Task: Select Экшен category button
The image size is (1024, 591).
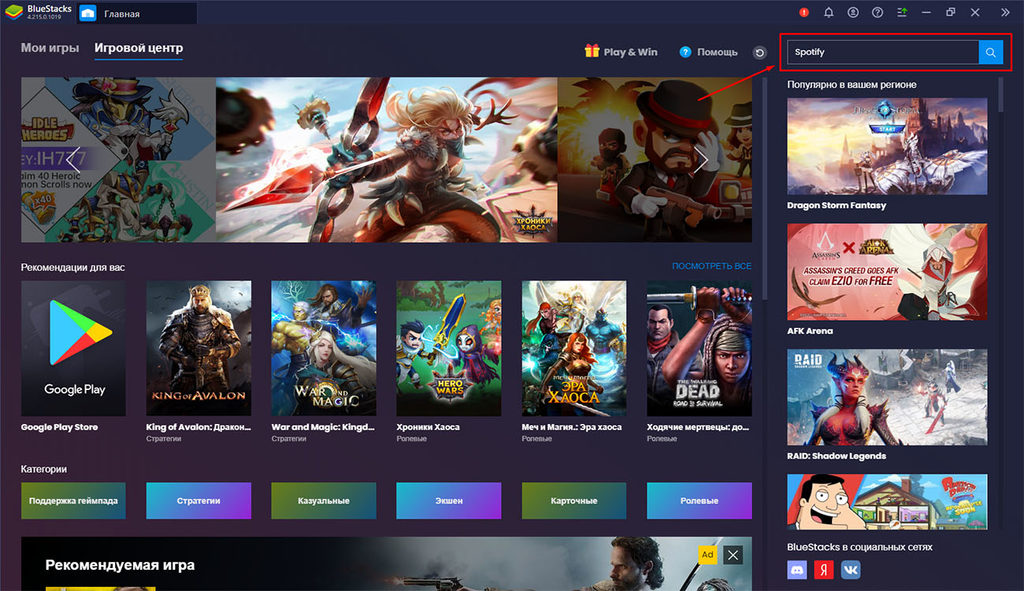Action: tap(449, 501)
